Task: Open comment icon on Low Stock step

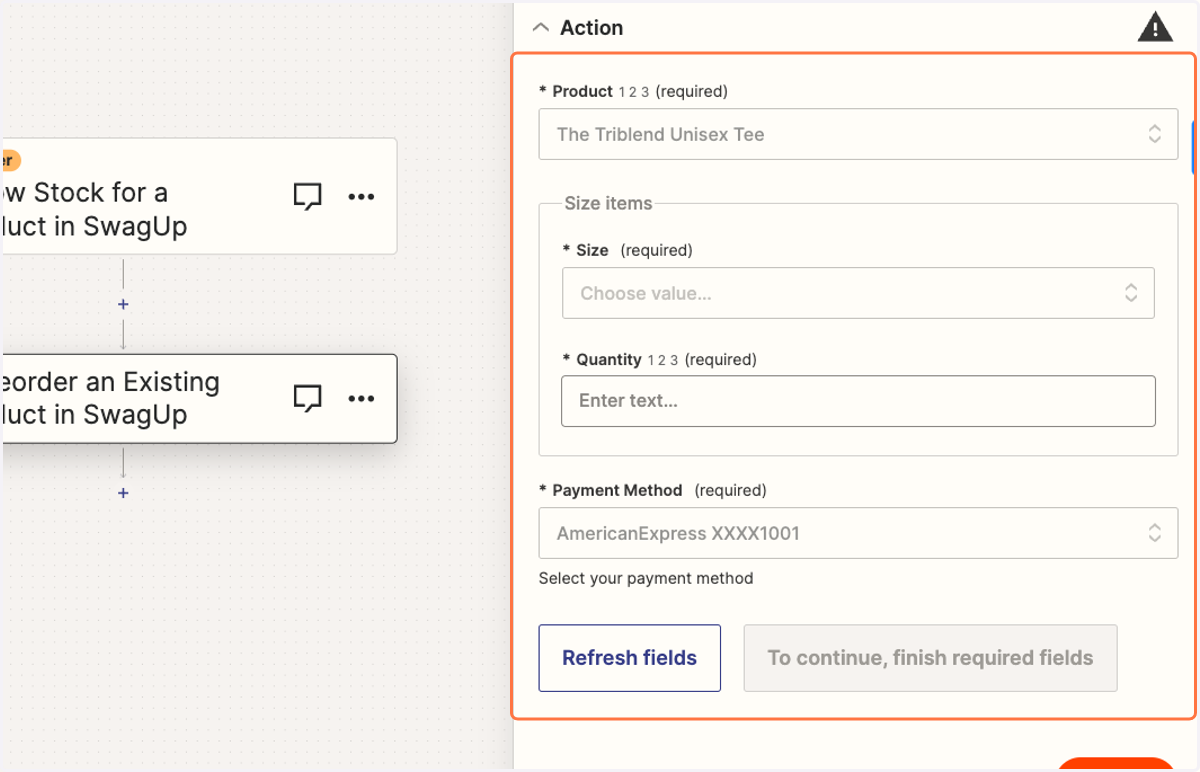Action: pos(308,197)
